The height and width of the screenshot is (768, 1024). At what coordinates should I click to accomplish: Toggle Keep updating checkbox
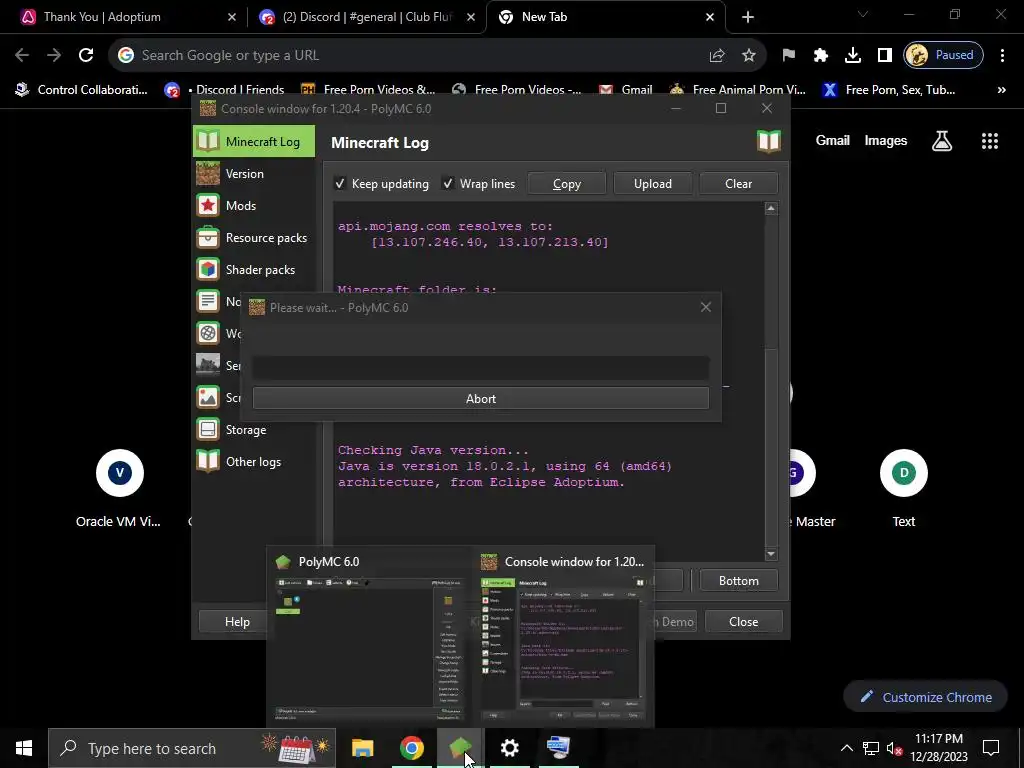click(340, 184)
